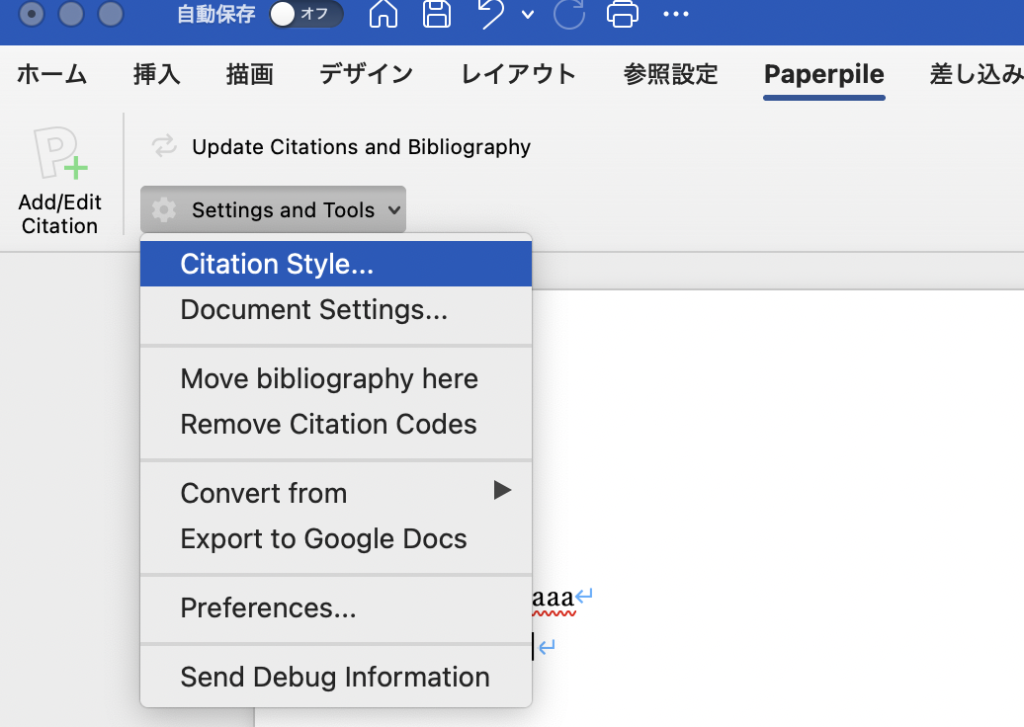Open Preferences... from the menu
The height and width of the screenshot is (727, 1024).
pos(336,608)
